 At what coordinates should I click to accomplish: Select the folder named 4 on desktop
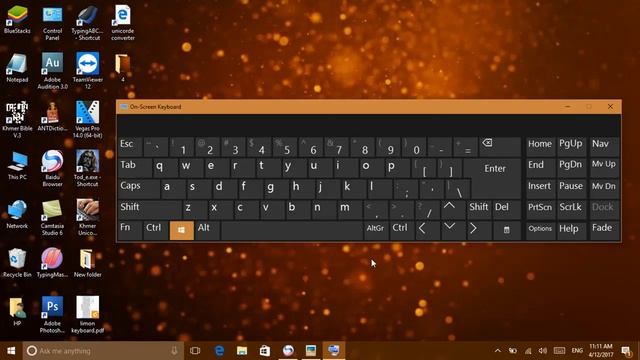pyautogui.click(x=122, y=68)
